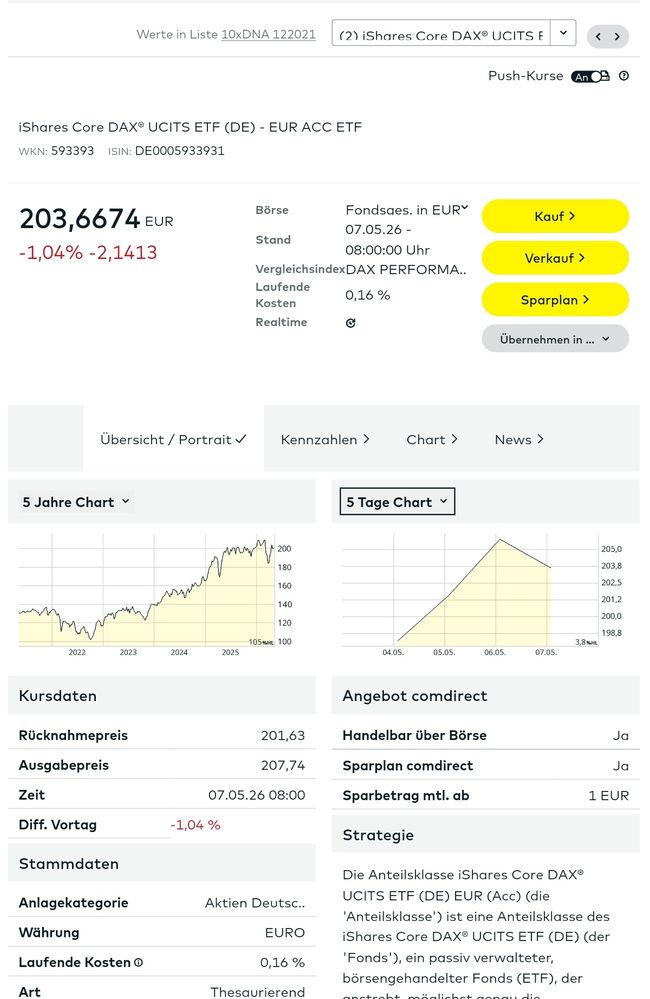
Task: Click the Sparplan comdirect row label
Action: pos(408,766)
